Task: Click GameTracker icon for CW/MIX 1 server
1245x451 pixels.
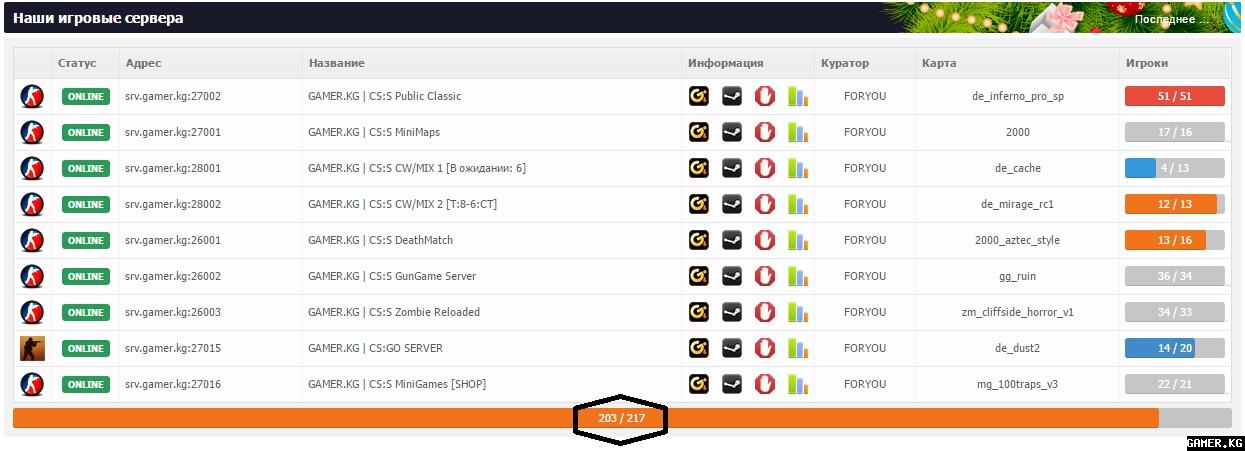Action: [x=699, y=168]
